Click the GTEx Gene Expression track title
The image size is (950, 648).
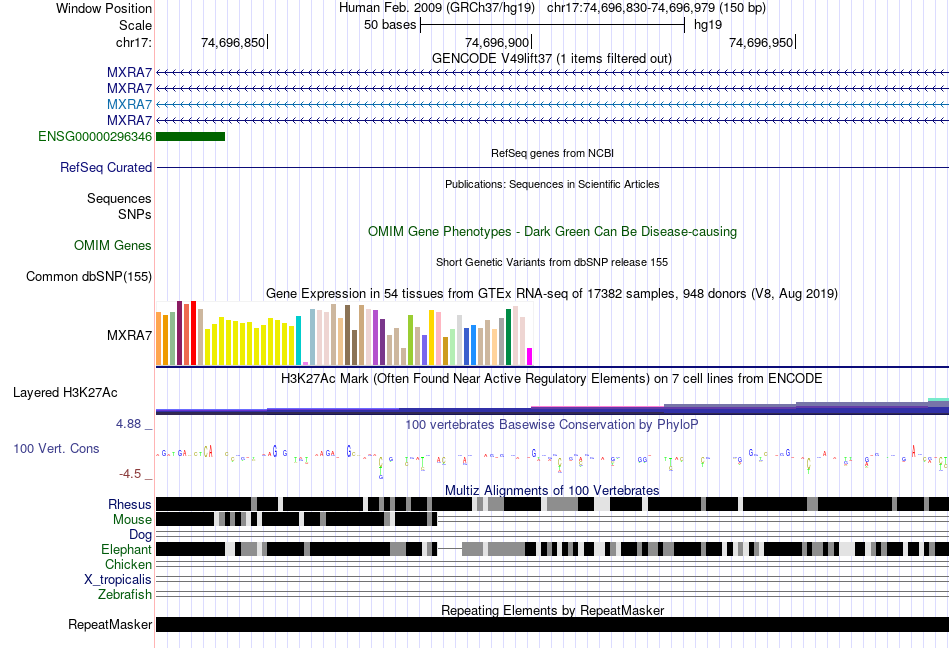point(552,294)
